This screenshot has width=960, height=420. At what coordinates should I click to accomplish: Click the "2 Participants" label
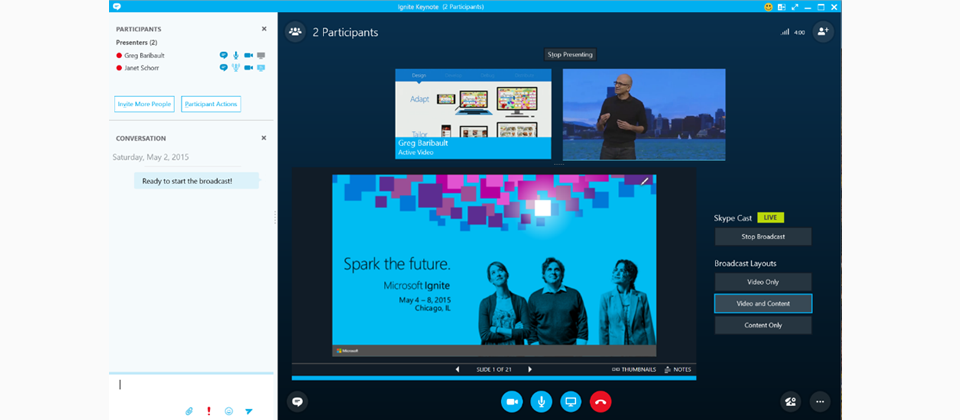345,32
